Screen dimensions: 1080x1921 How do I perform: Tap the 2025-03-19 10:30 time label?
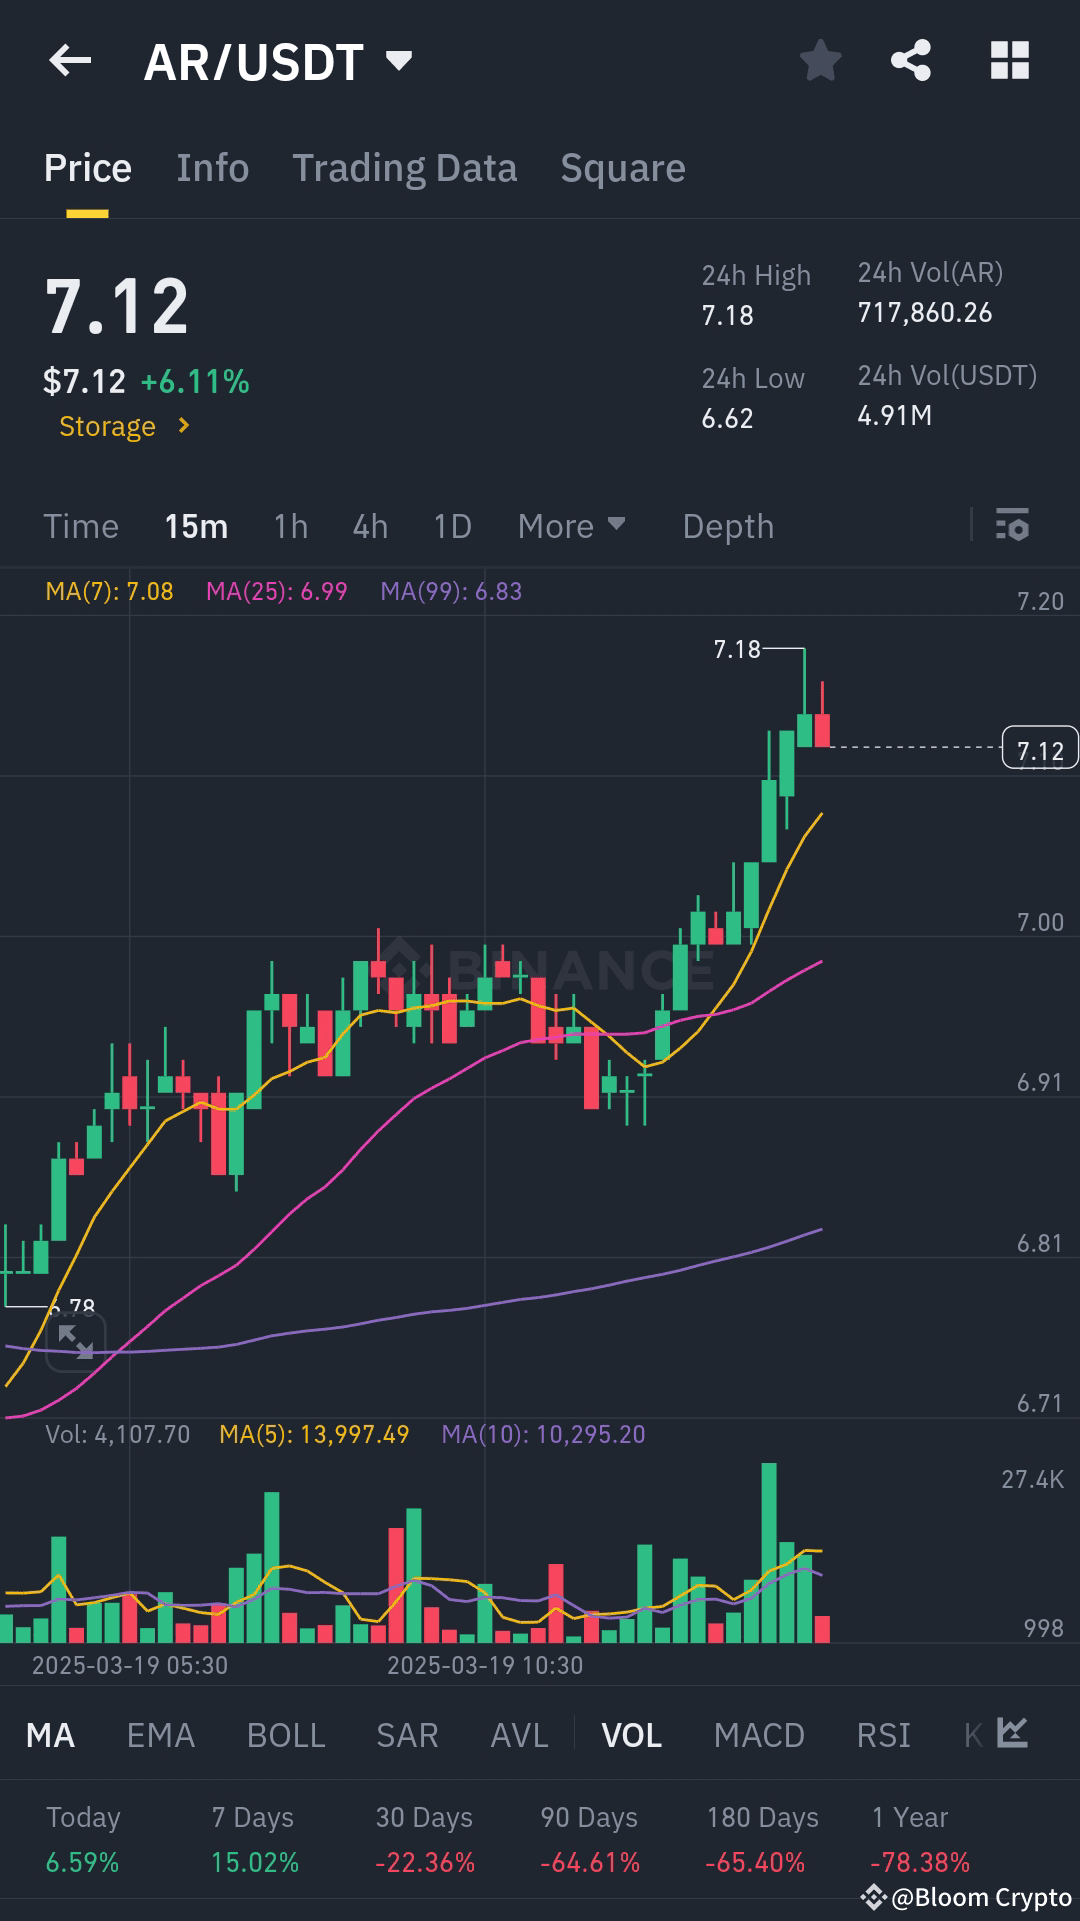tap(485, 1665)
